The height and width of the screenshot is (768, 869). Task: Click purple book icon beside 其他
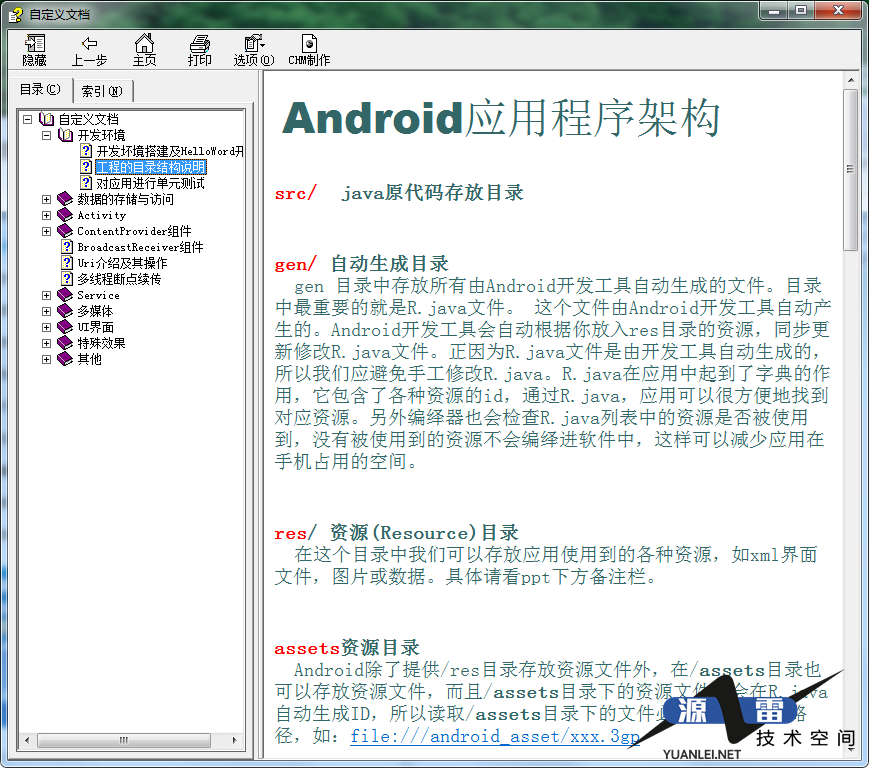tap(65, 359)
